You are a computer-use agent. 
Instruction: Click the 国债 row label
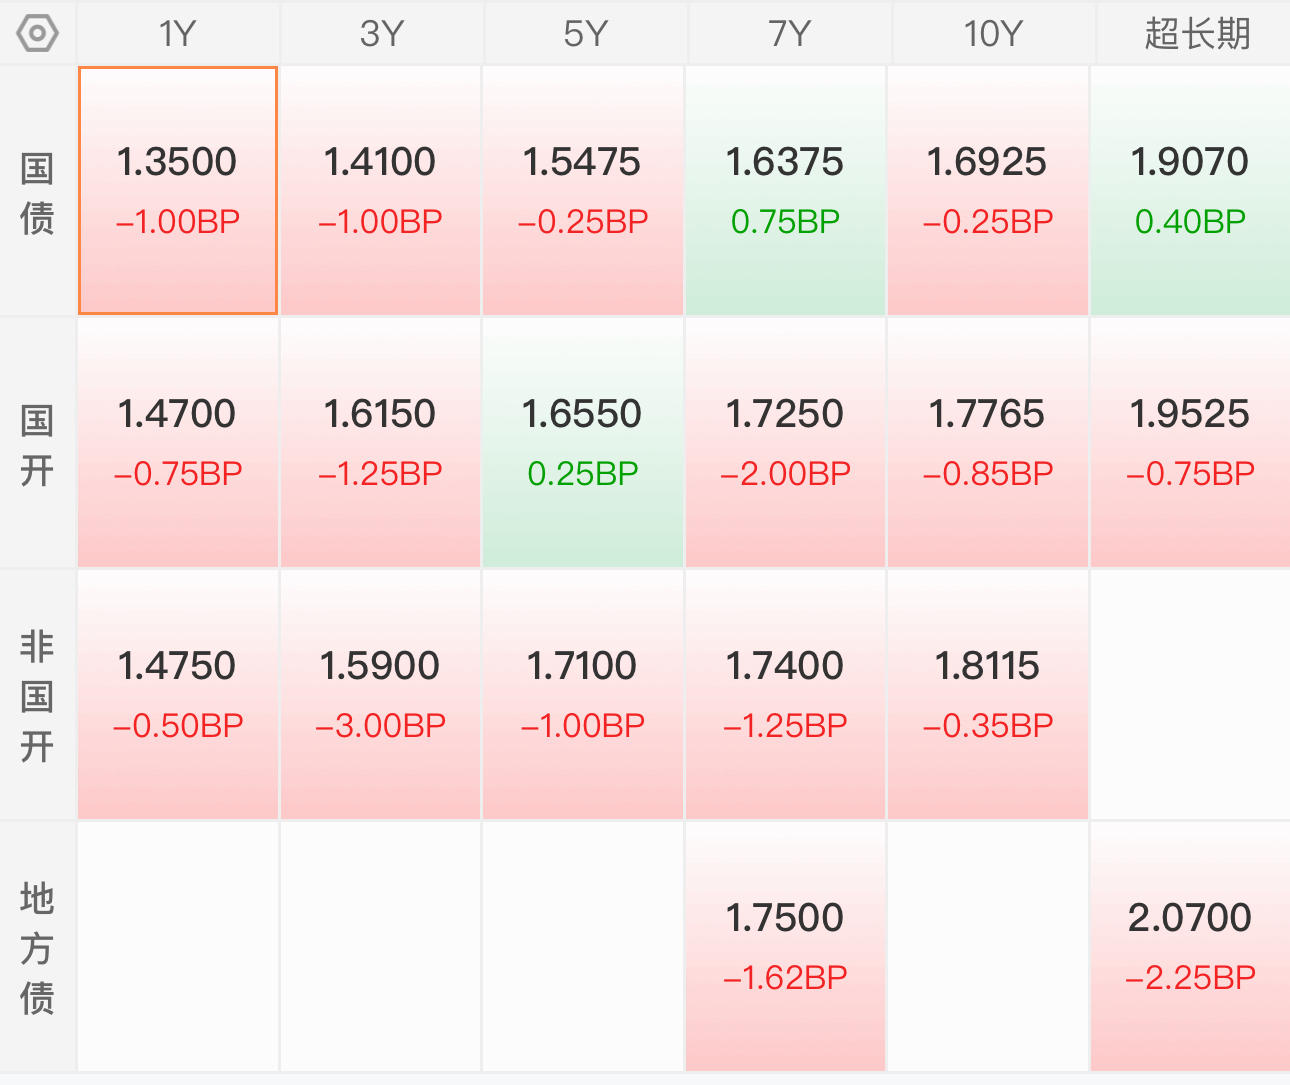pos(37,193)
